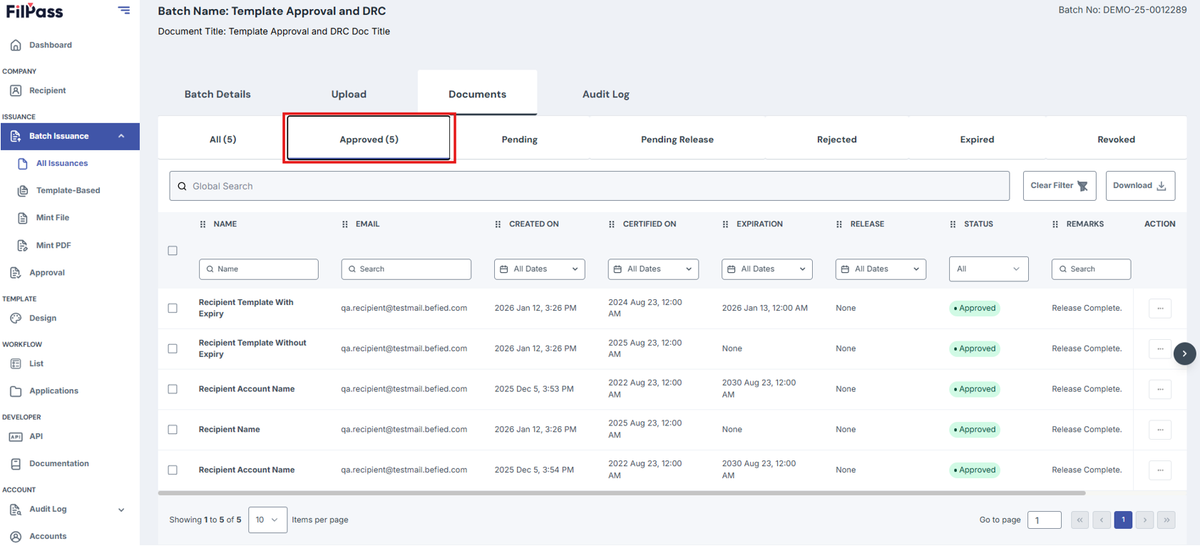Tick checkbox for Recipient Template Without Expiry
1200x550 pixels.
(x=173, y=349)
